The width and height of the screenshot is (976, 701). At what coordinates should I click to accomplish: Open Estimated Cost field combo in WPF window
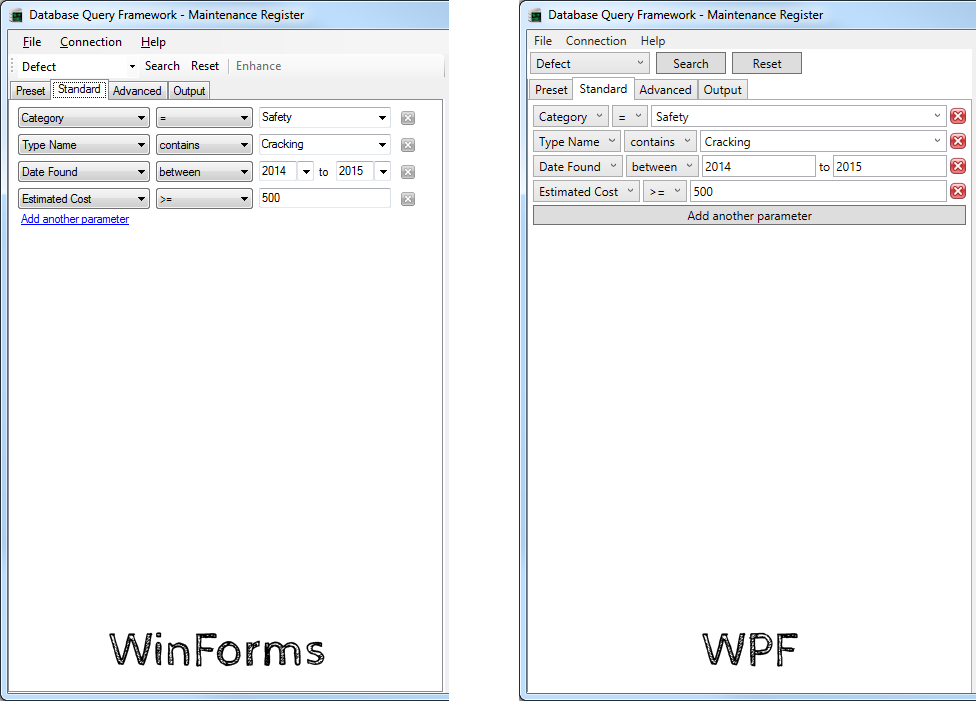(x=586, y=191)
